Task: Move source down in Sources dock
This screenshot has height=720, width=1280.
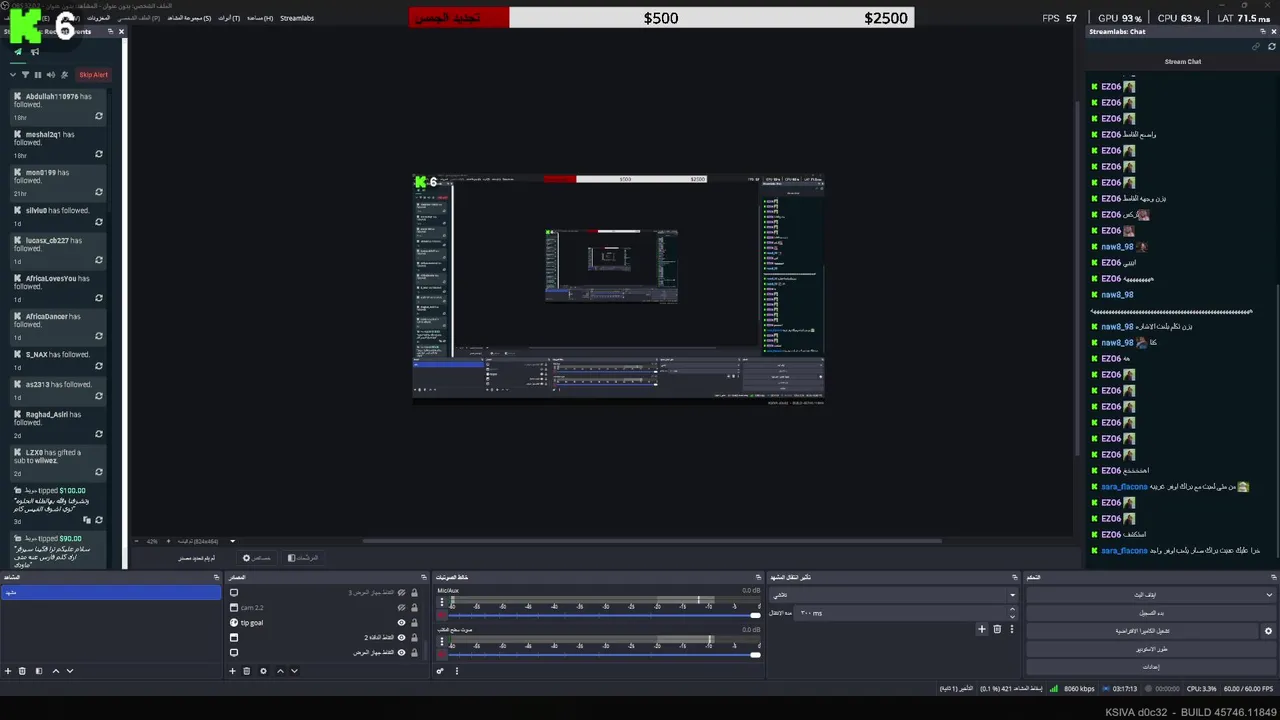Action: click(x=294, y=671)
